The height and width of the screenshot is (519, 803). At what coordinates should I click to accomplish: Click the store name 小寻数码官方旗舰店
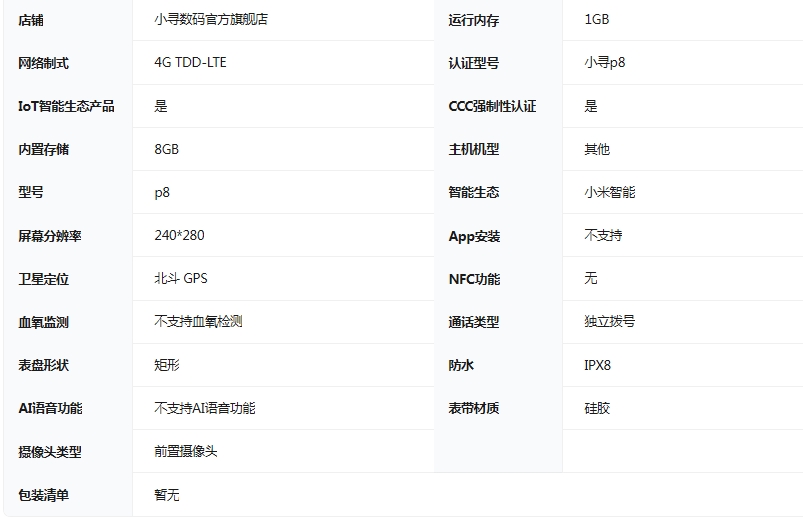(x=211, y=19)
